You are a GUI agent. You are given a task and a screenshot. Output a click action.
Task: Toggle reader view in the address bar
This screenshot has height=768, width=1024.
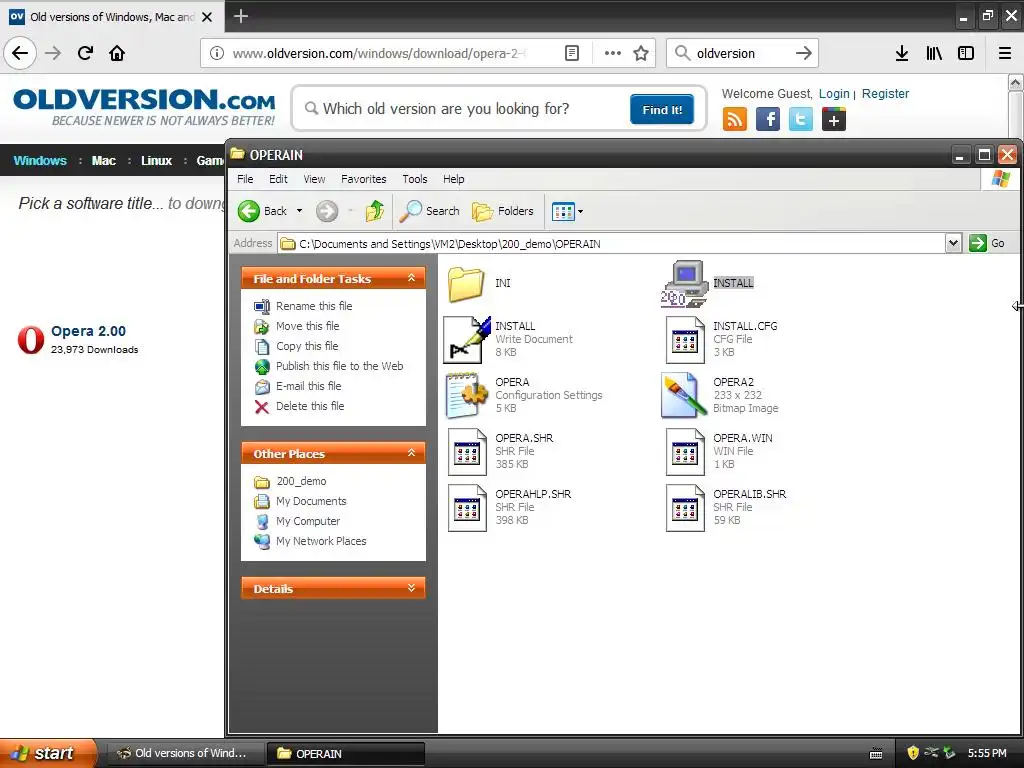coord(571,53)
